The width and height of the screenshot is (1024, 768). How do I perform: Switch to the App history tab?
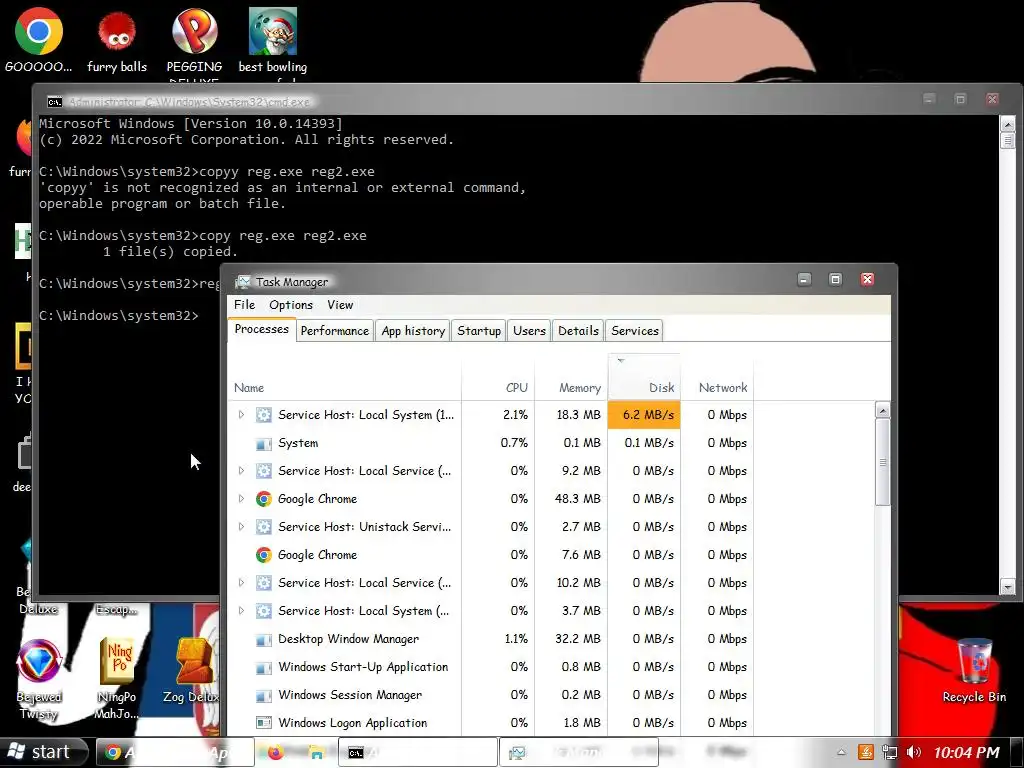coord(413,331)
